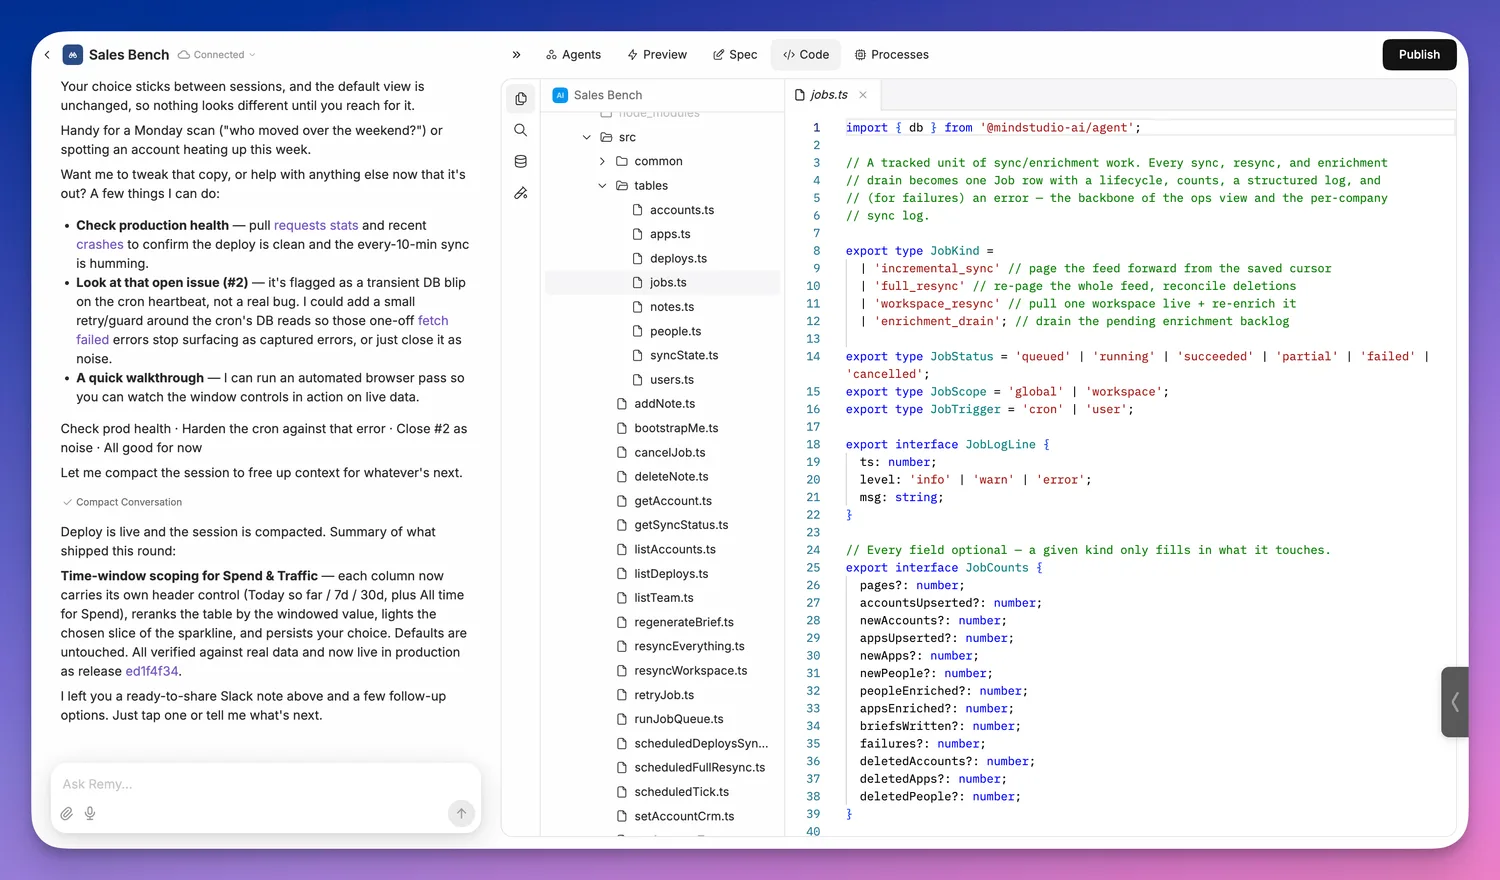The image size is (1500, 880).
Task: Click the Sales Bench project header icon
Action: (560, 95)
